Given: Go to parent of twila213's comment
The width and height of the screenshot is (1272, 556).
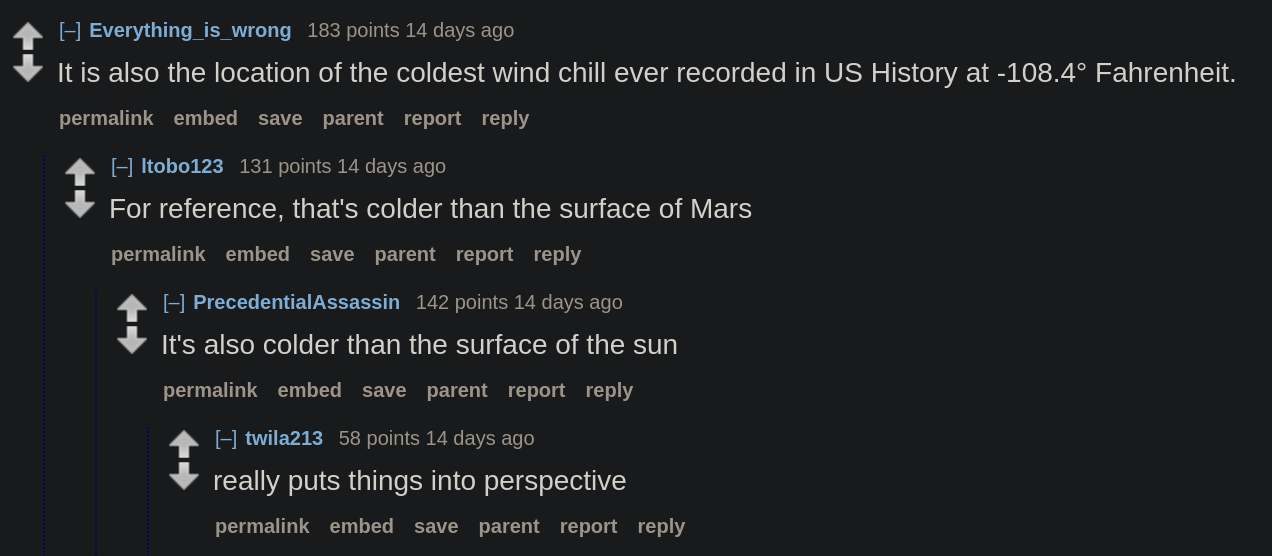Looking at the screenshot, I should (509, 526).
